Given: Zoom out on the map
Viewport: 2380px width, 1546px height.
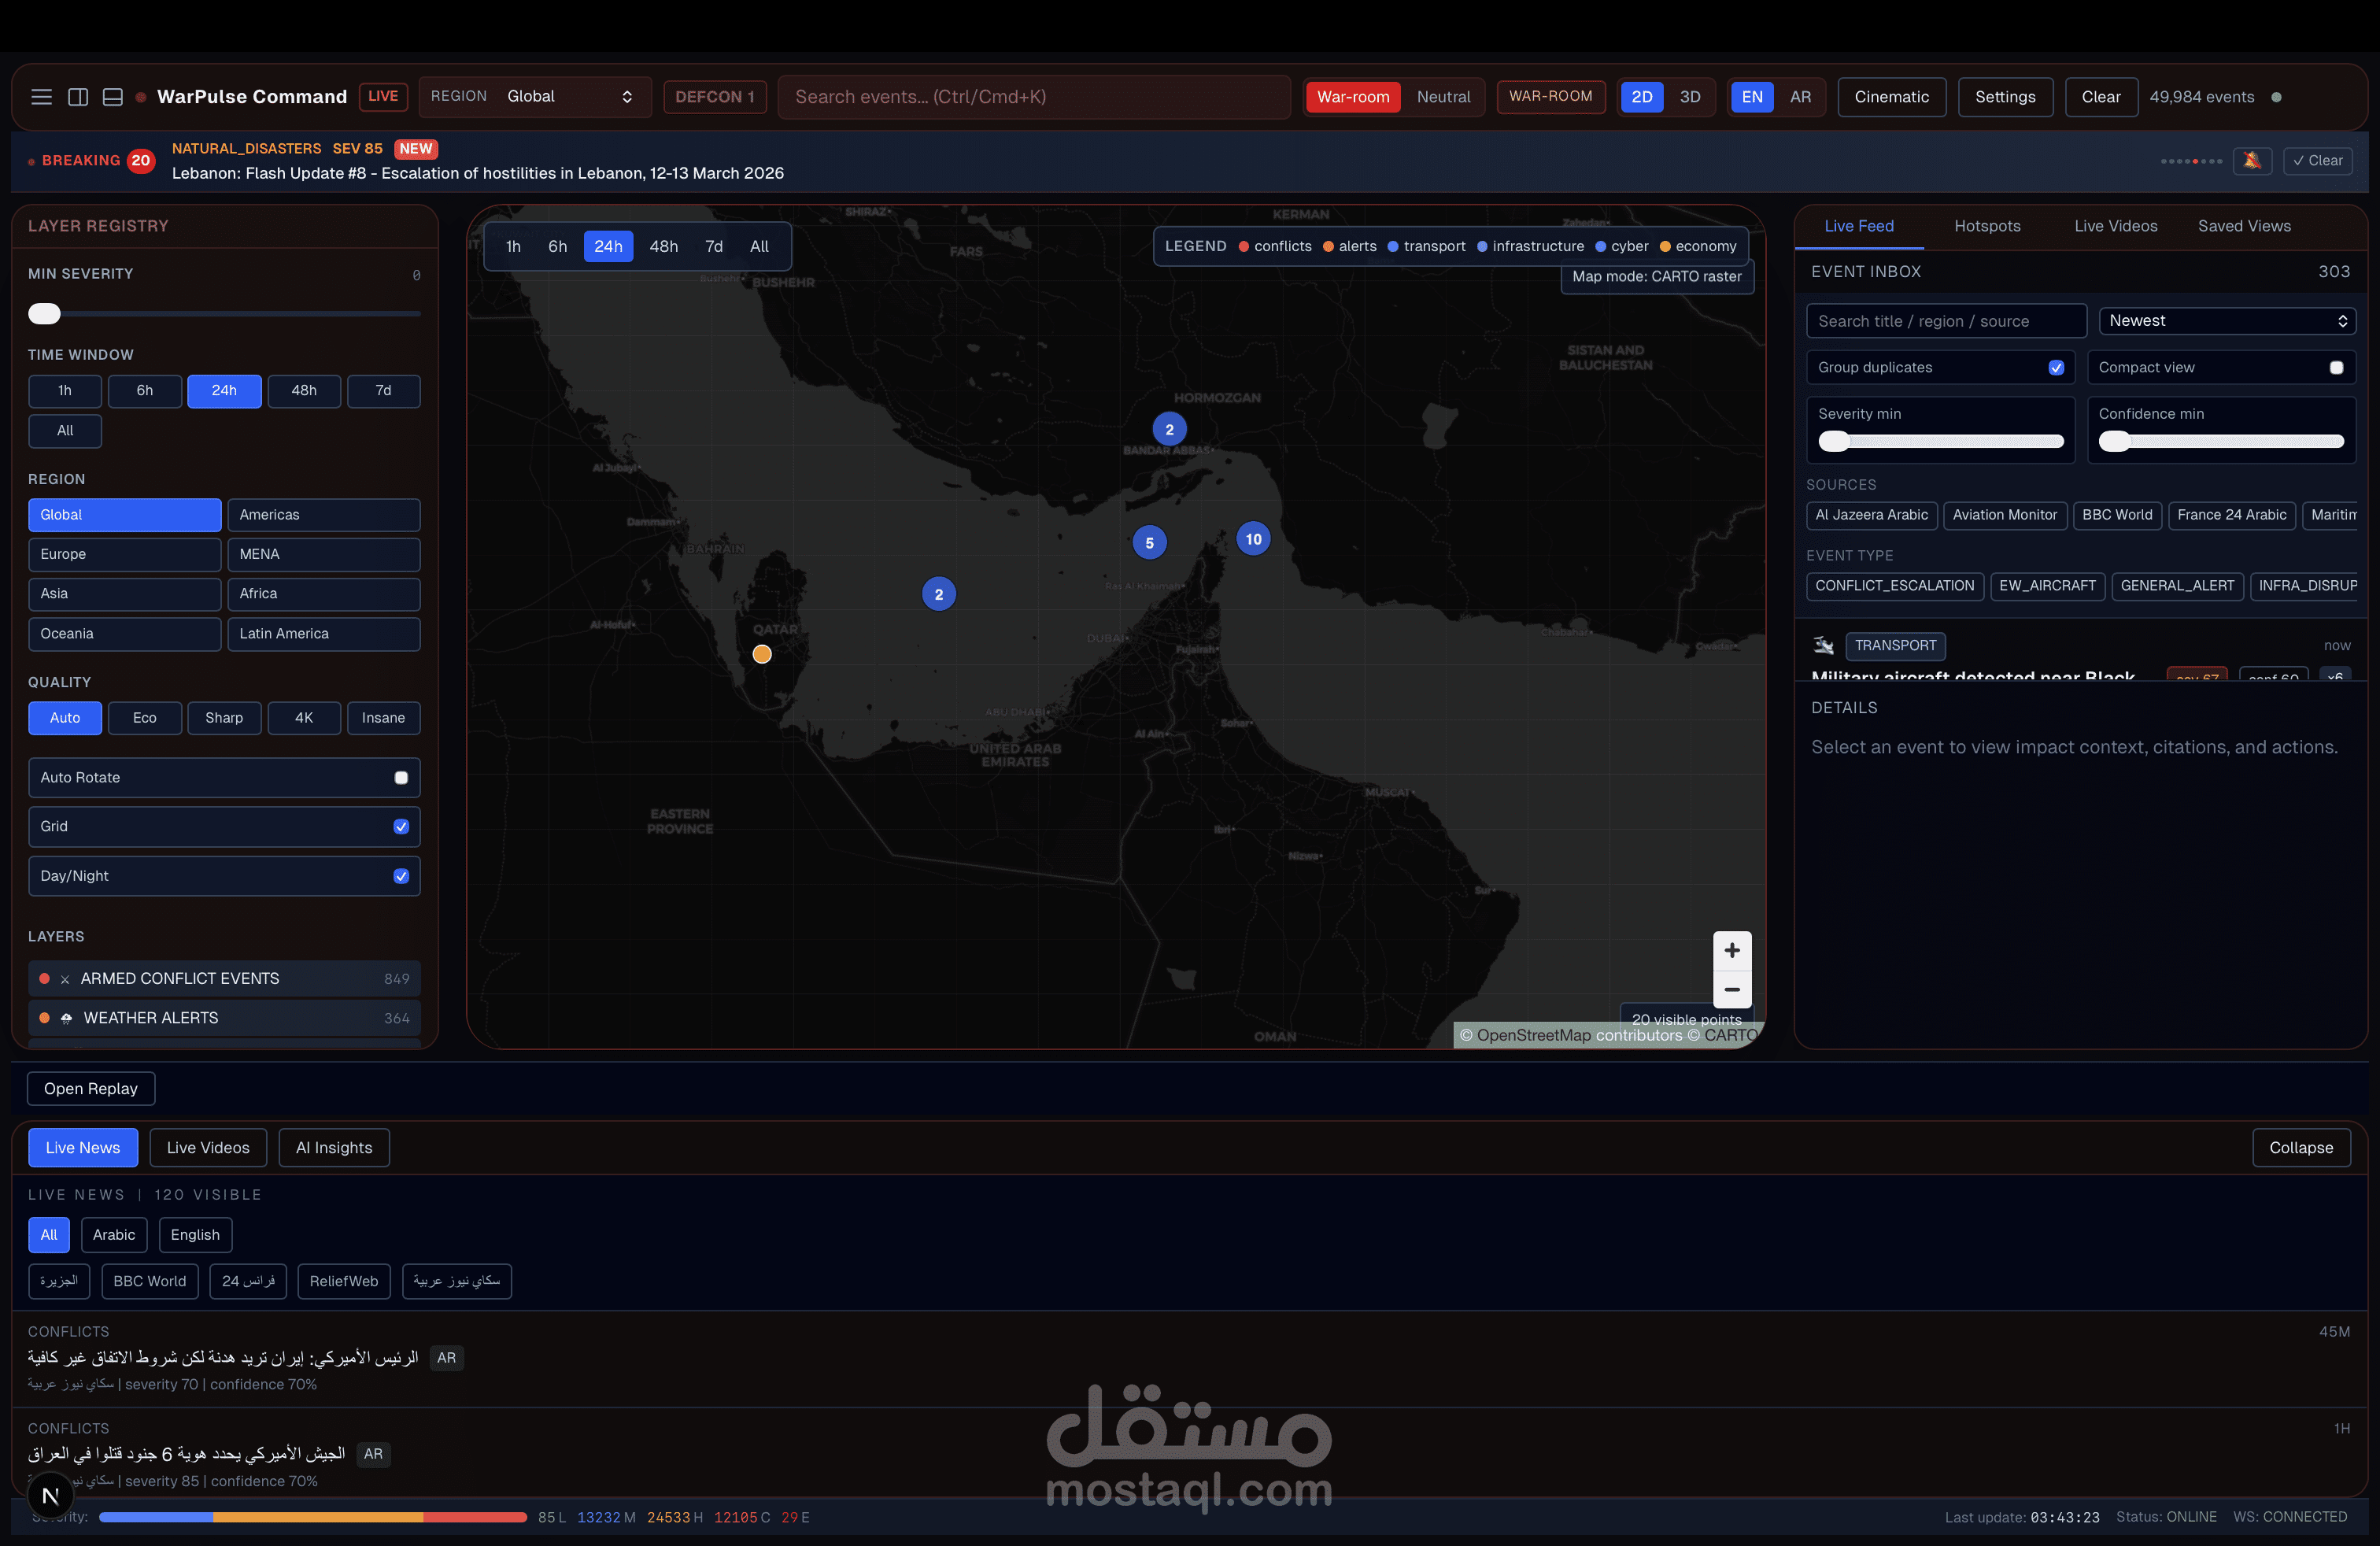Looking at the screenshot, I should point(1731,990).
